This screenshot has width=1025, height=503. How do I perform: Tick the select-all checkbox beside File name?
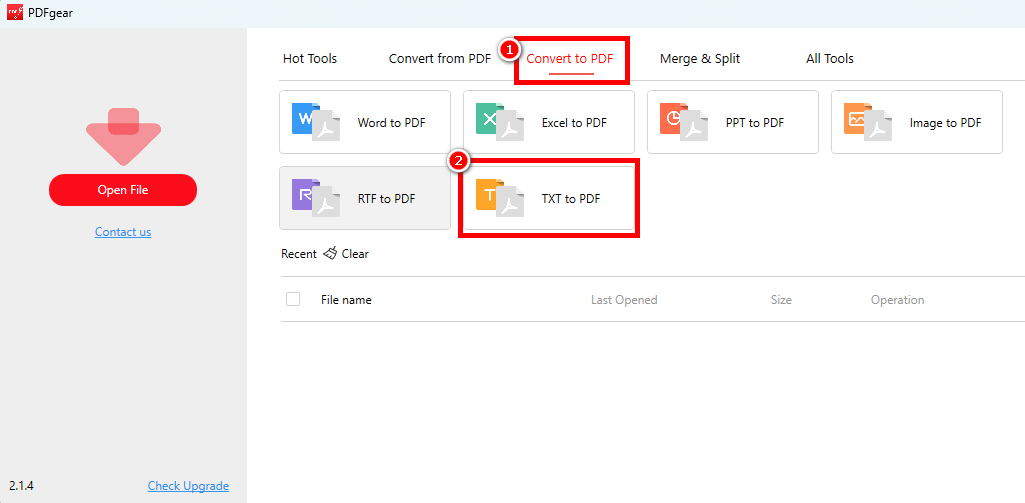[x=293, y=299]
